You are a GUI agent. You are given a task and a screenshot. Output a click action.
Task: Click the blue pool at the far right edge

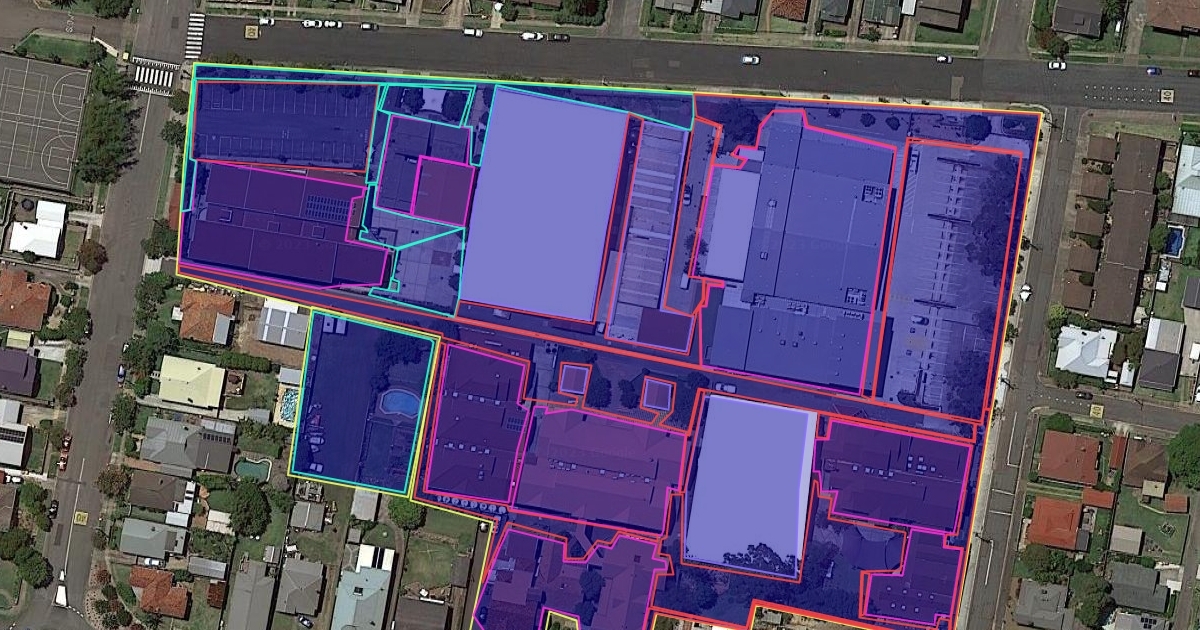click(x=1173, y=242)
